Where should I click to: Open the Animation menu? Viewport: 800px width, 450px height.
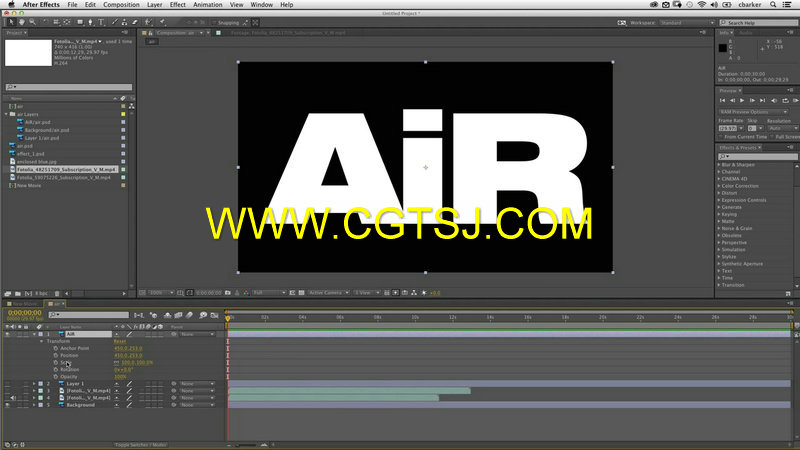208,5
